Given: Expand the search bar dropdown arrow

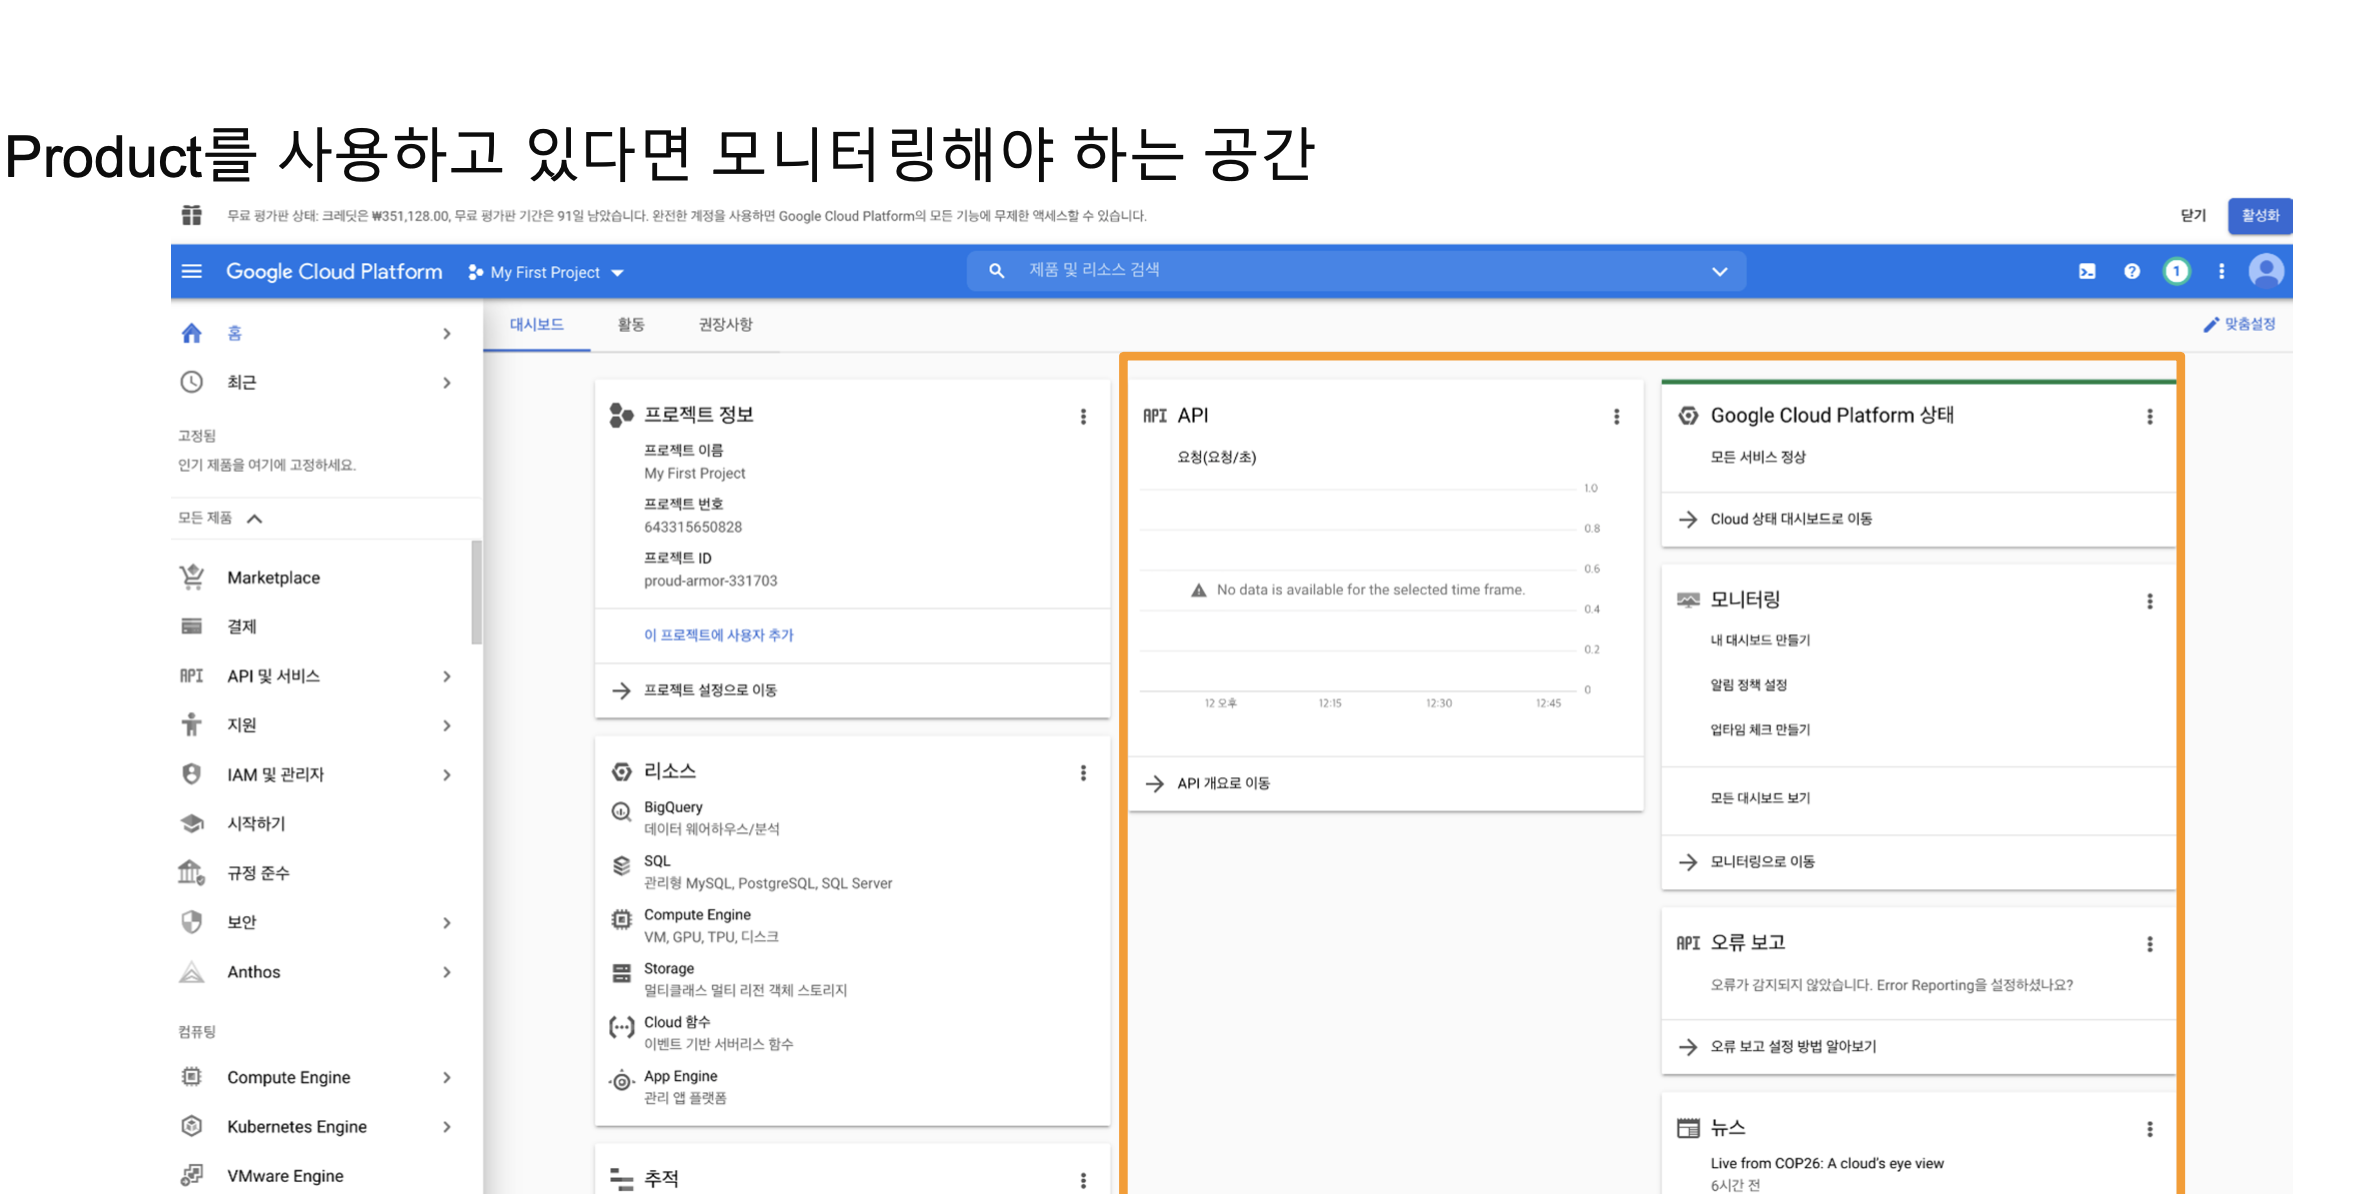Looking at the screenshot, I should pyautogui.click(x=1719, y=271).
